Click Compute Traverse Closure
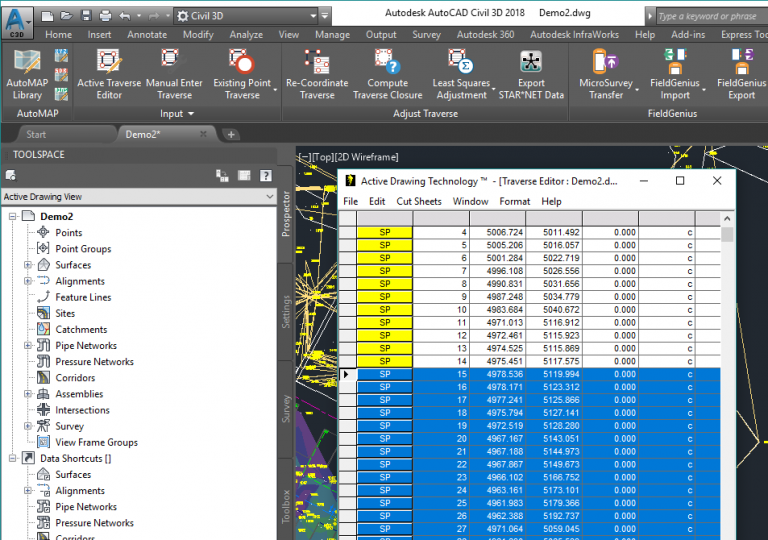Viewport: 768px width, 540px height. point(387,75)
